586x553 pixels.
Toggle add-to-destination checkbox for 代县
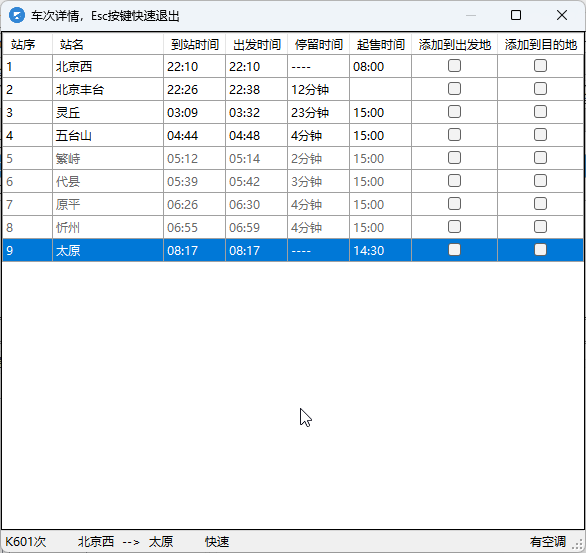pos(540,181)
